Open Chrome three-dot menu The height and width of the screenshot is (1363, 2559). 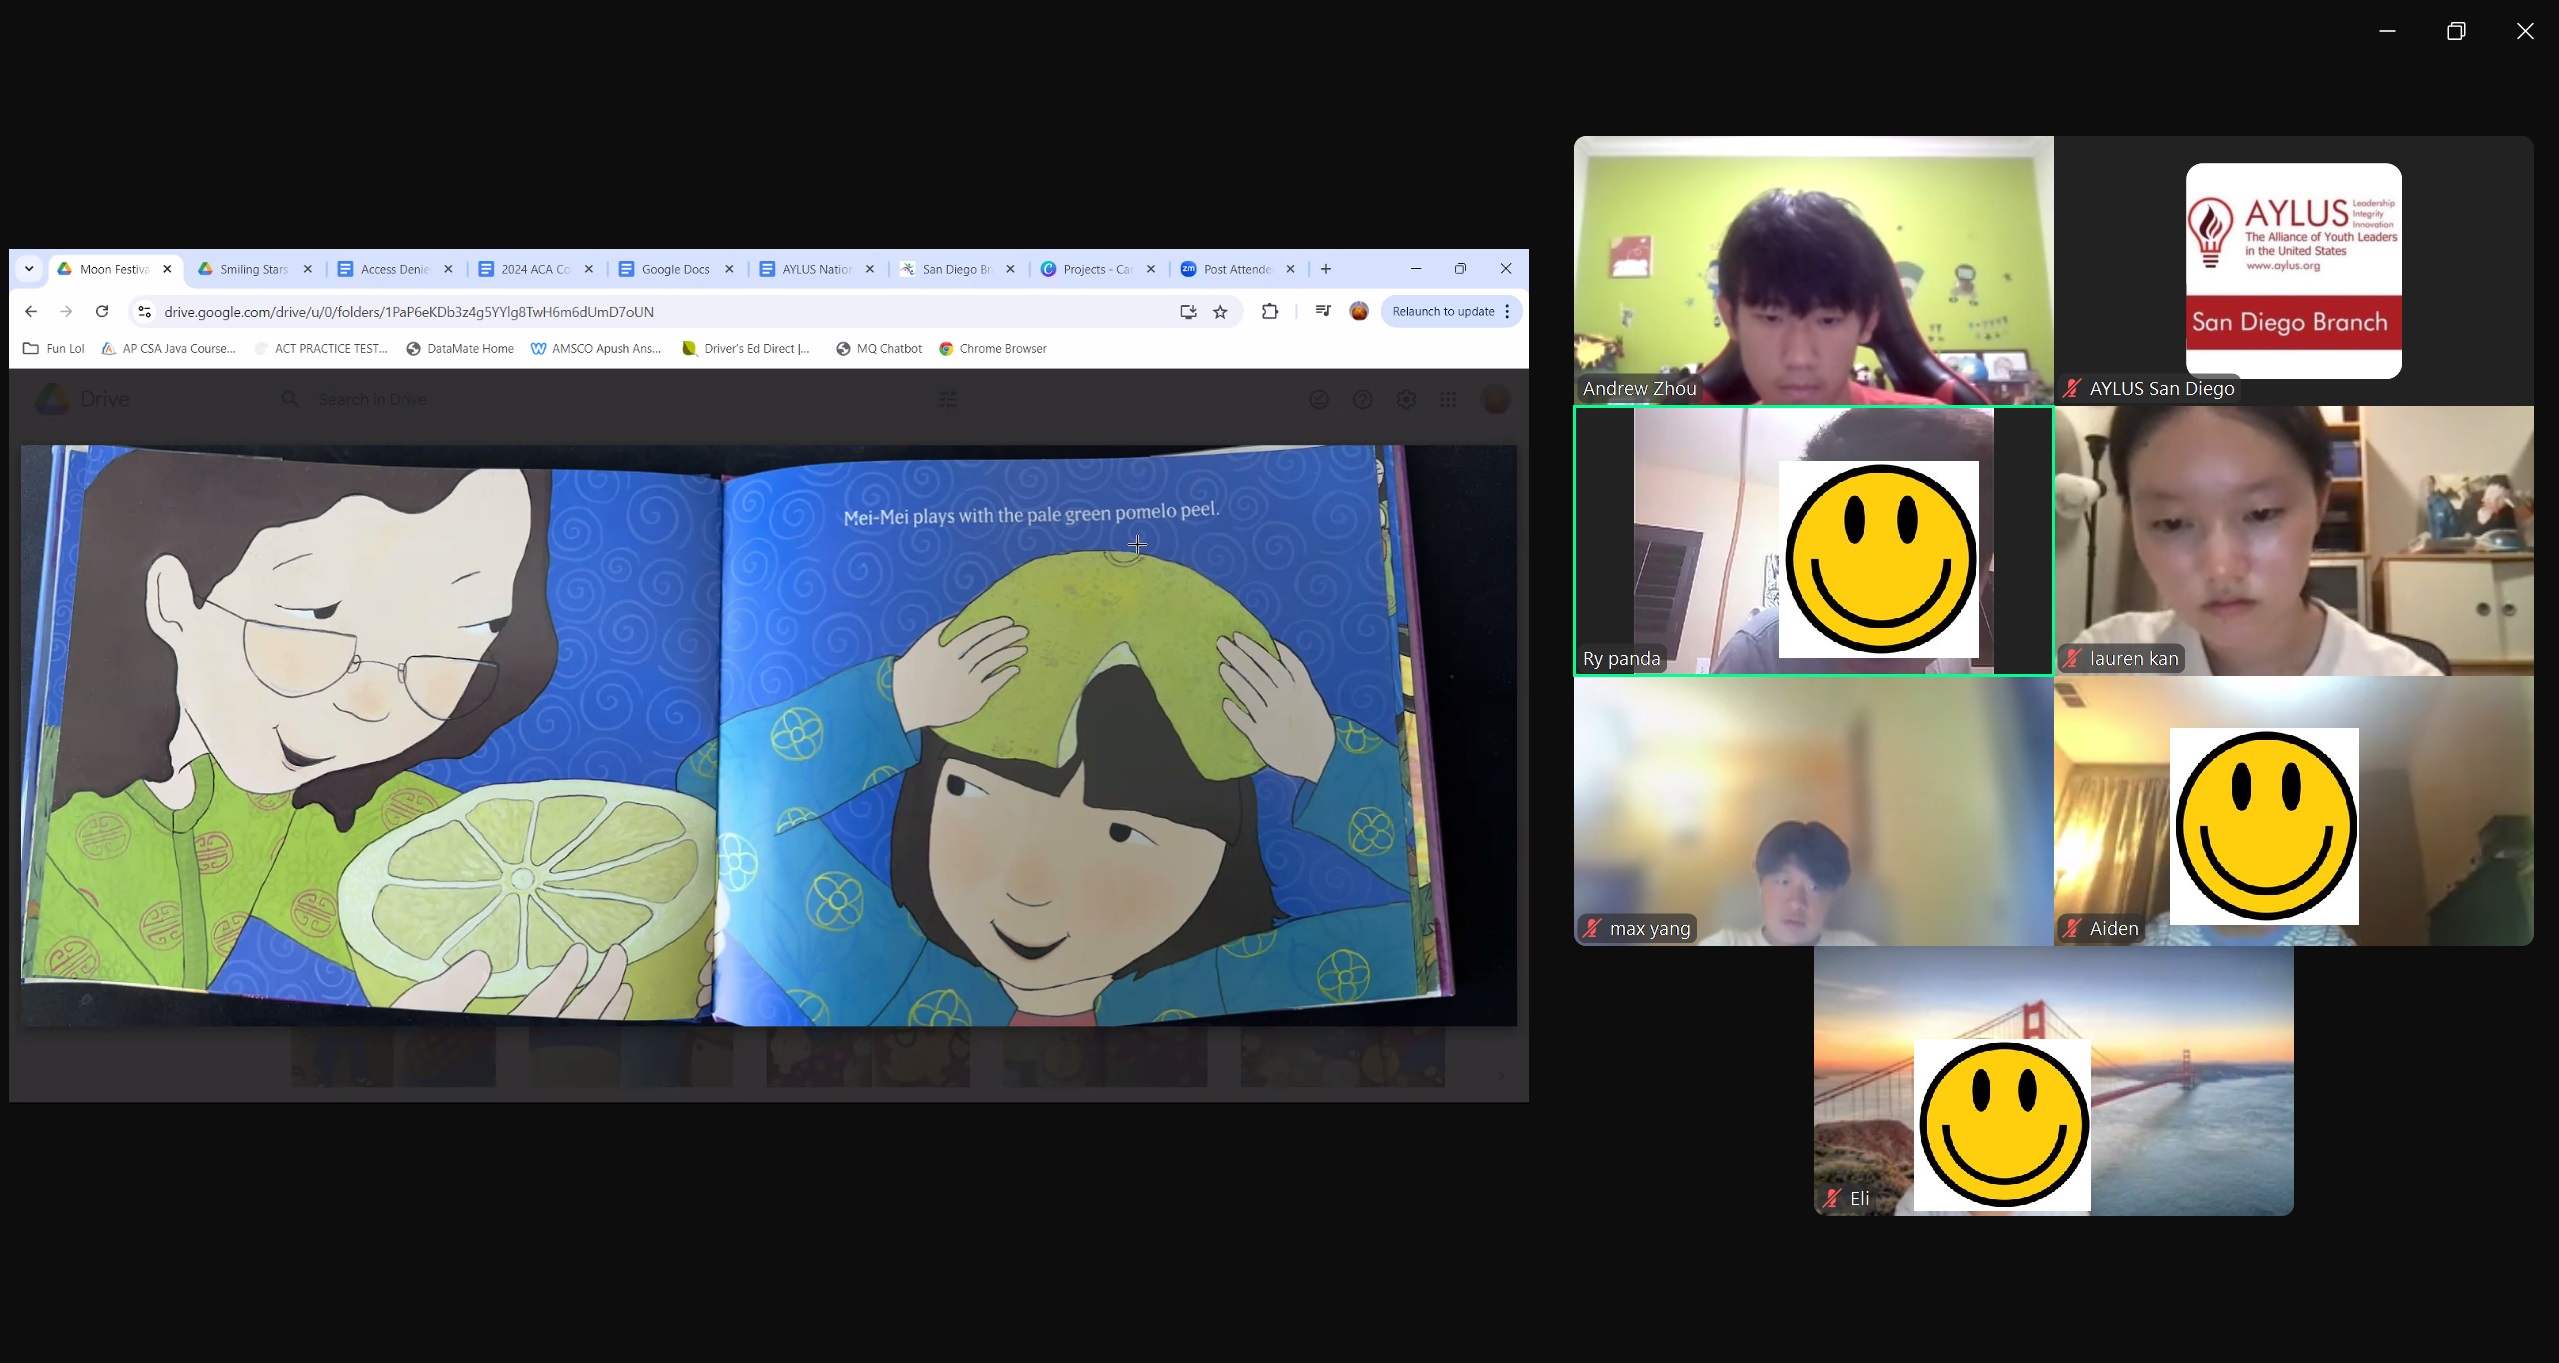(x=1507, y=312)
